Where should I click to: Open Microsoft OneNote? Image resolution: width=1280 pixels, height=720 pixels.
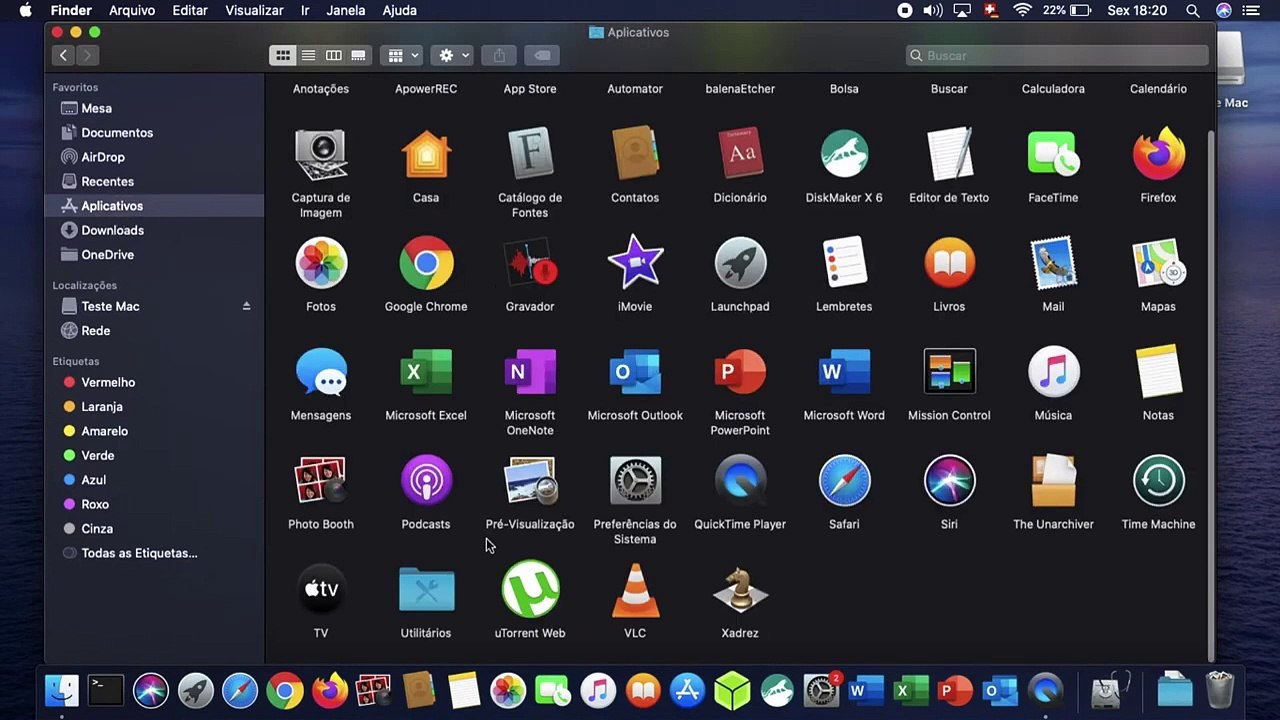530,373
